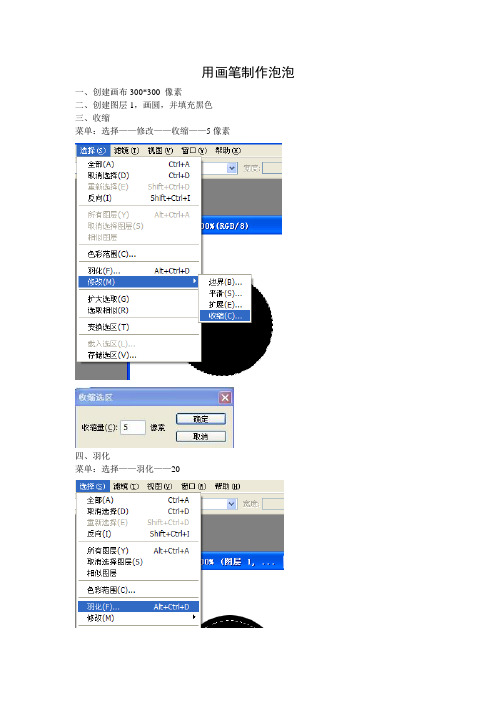Choose 所有图层(Y) in the lower menu
Screen dimensions: 496x702
[138, 551]
